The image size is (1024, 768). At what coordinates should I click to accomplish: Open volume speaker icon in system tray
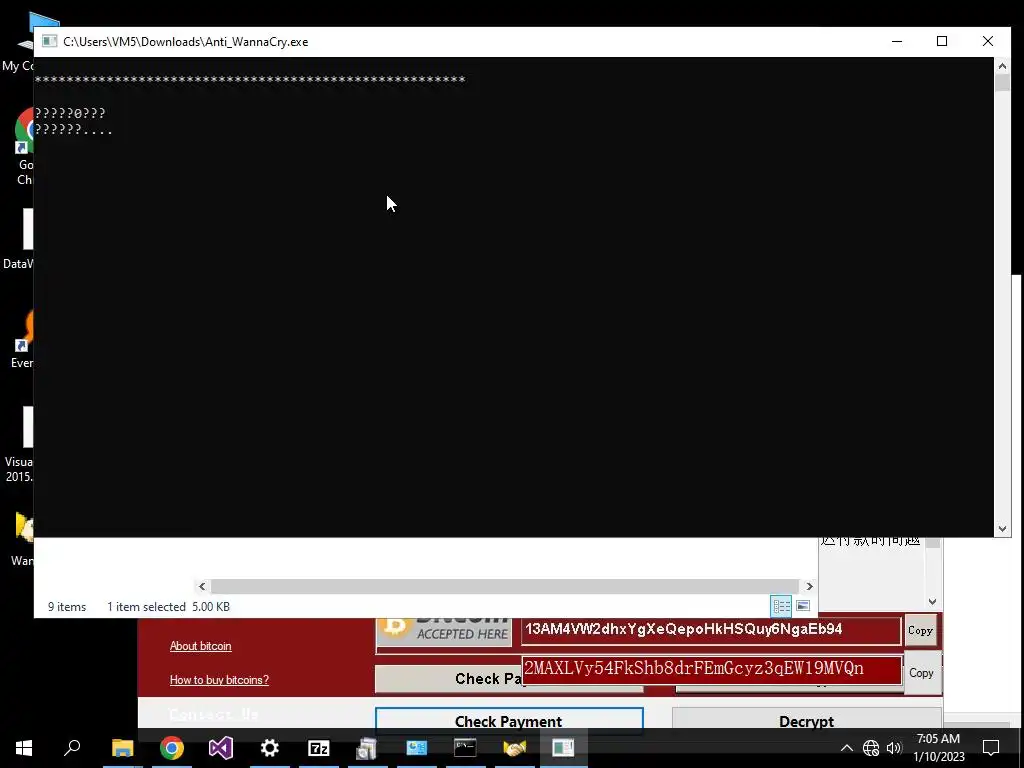894,748
